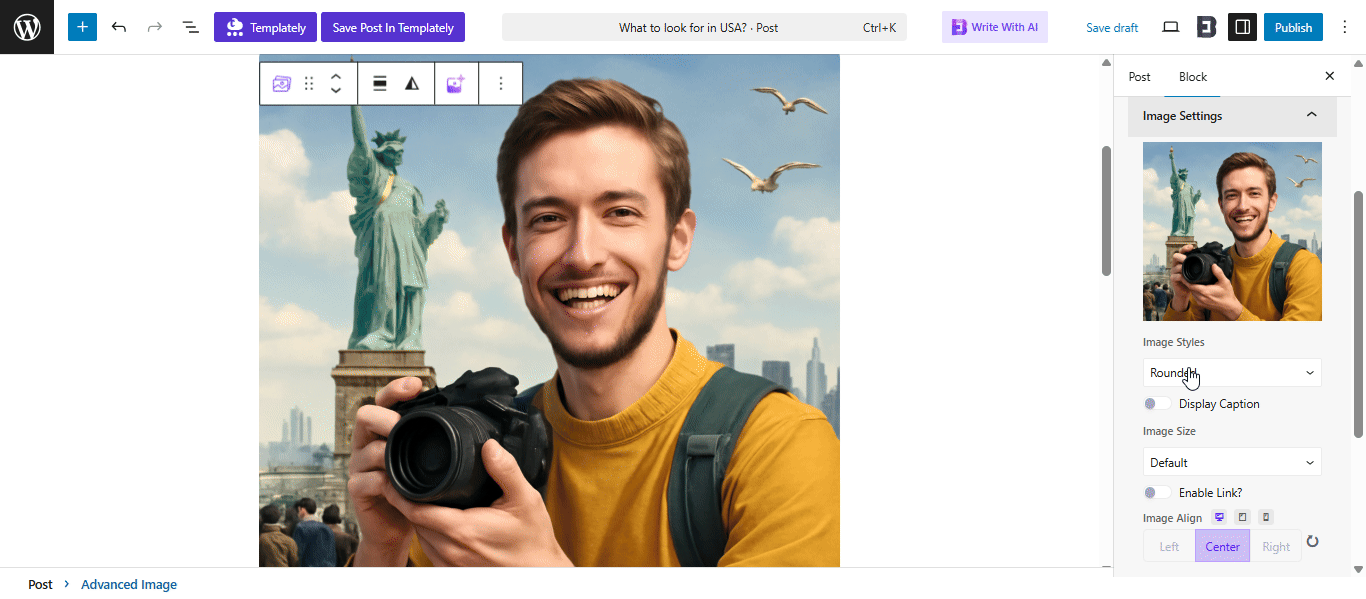Open the Image Styles Rounded dropdown
Image resolution: width=1366 pixels, height=599 pixels.
click(1232, 373)
